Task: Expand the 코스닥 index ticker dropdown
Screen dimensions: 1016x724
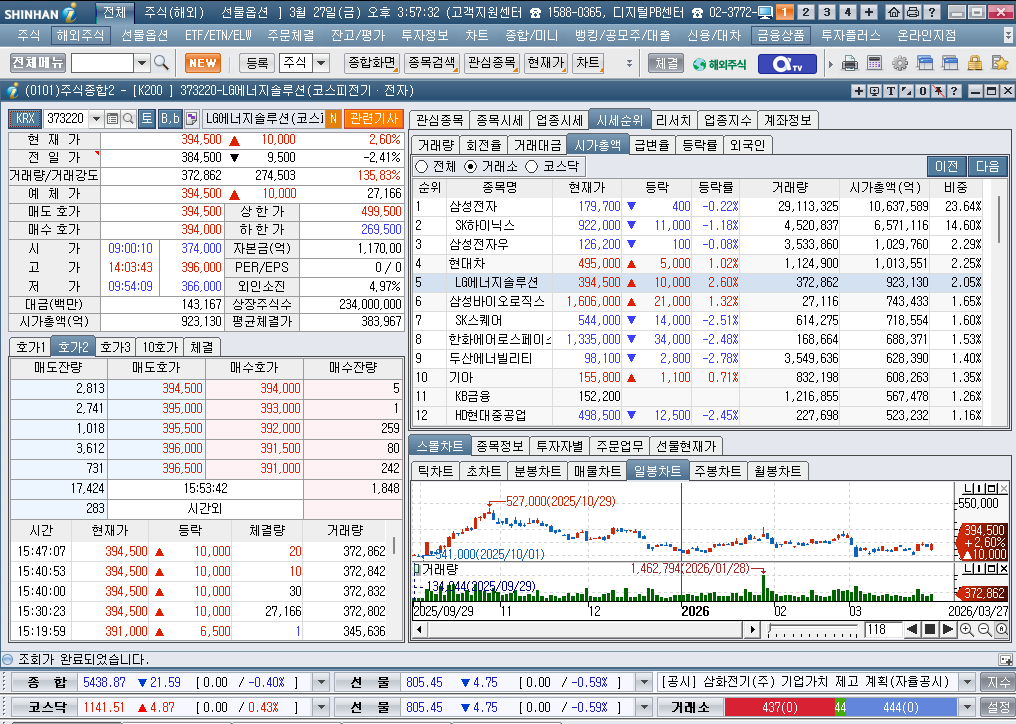Action: (321, 707)
